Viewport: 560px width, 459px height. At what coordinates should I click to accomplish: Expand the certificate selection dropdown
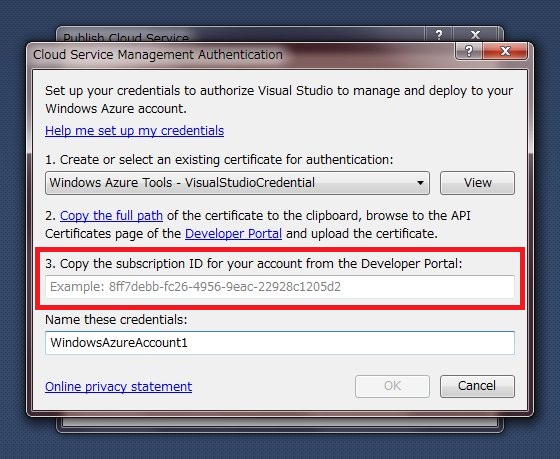(237, 183)
